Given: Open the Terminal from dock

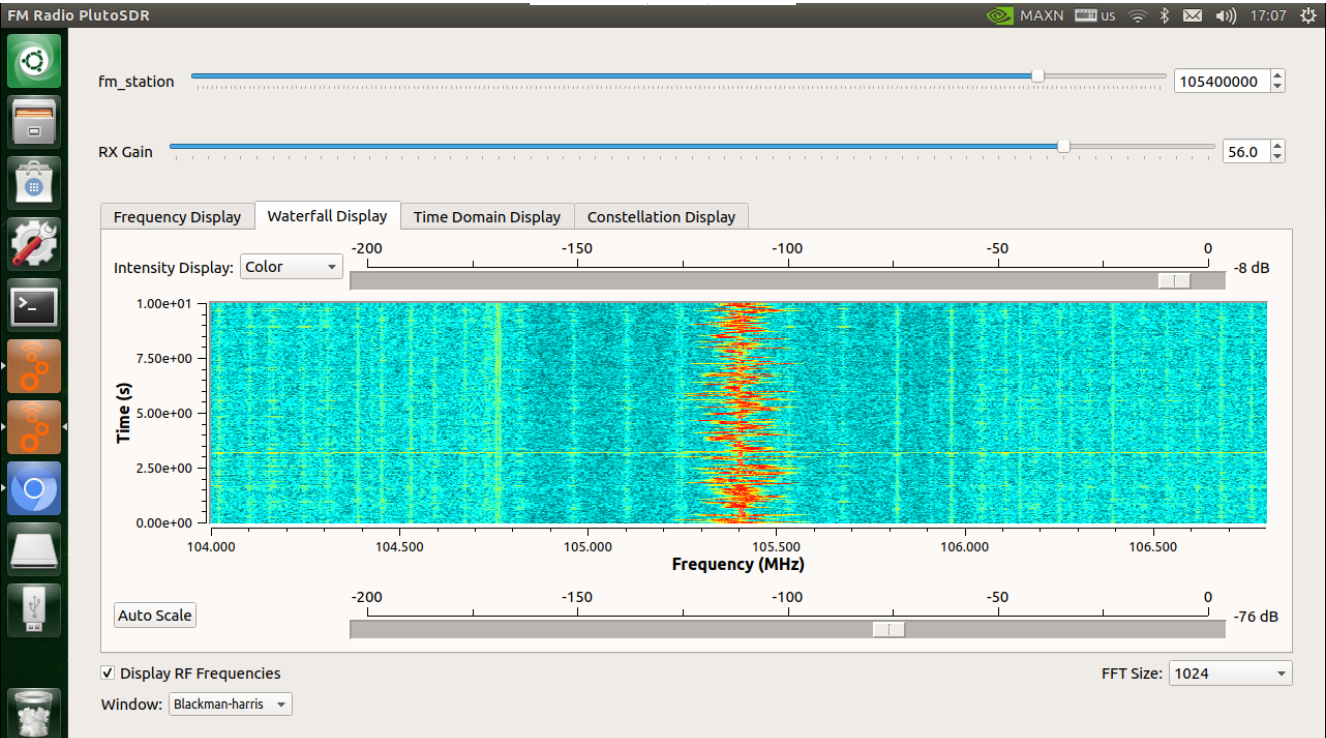Looking at the screenshot, I should (35, 304).
